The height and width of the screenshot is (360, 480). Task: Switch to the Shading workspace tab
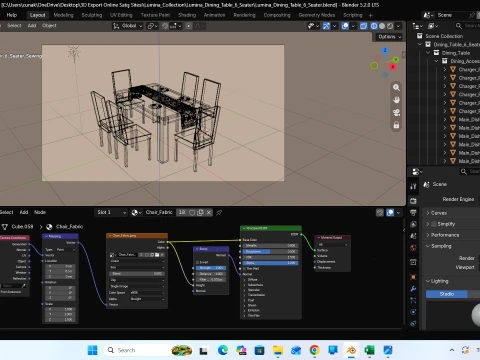(187, 15)
